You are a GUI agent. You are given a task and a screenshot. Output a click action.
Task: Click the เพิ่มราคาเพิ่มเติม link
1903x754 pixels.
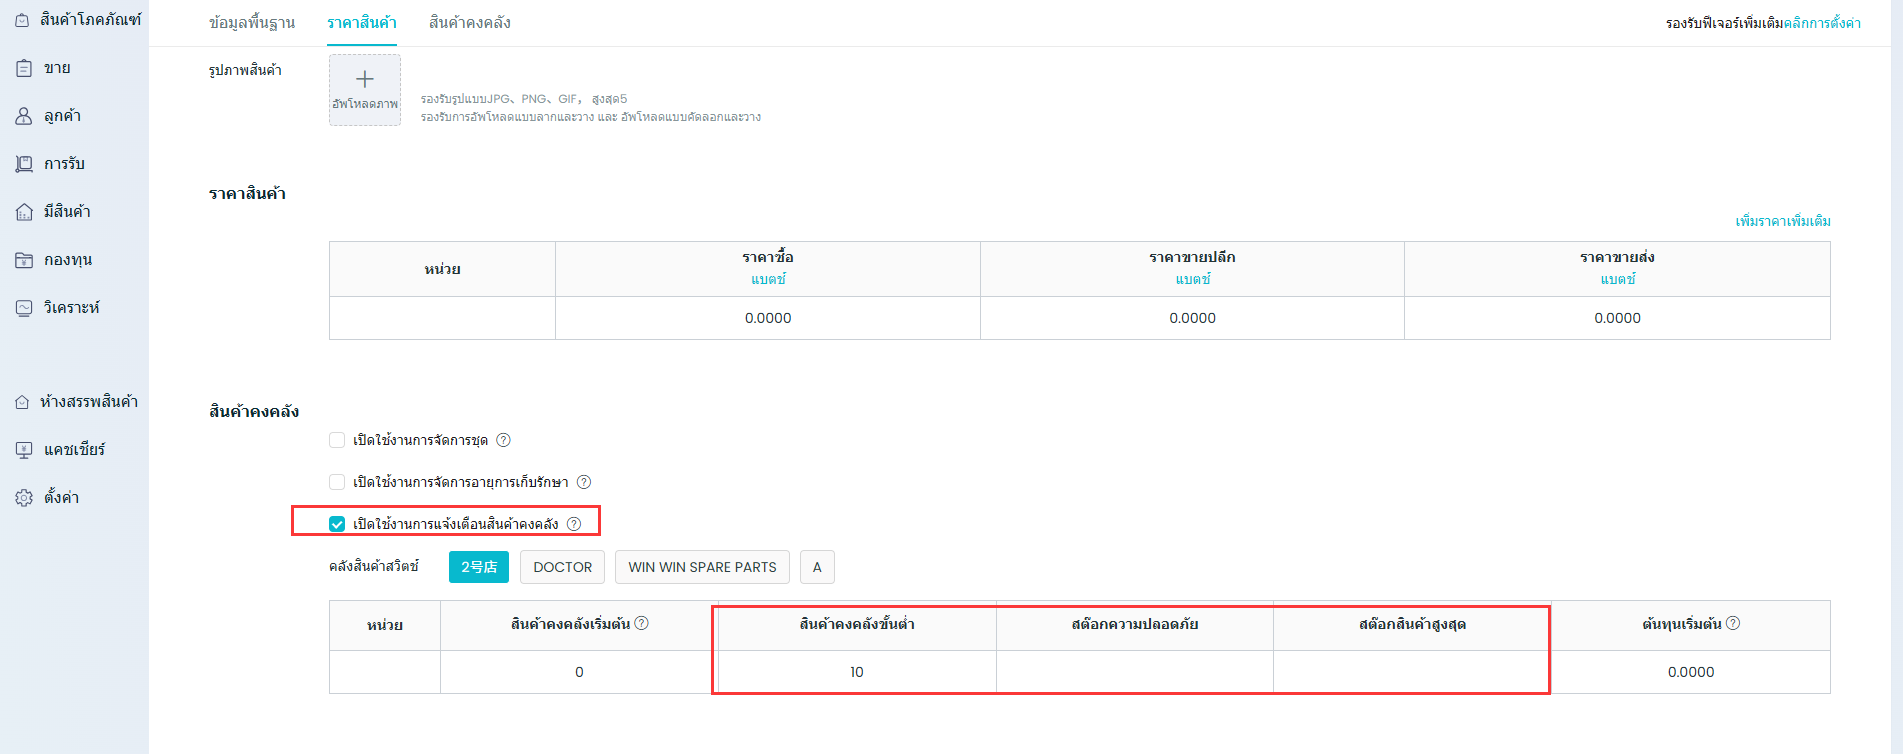pyautogui.click(x=1782, y=221)
